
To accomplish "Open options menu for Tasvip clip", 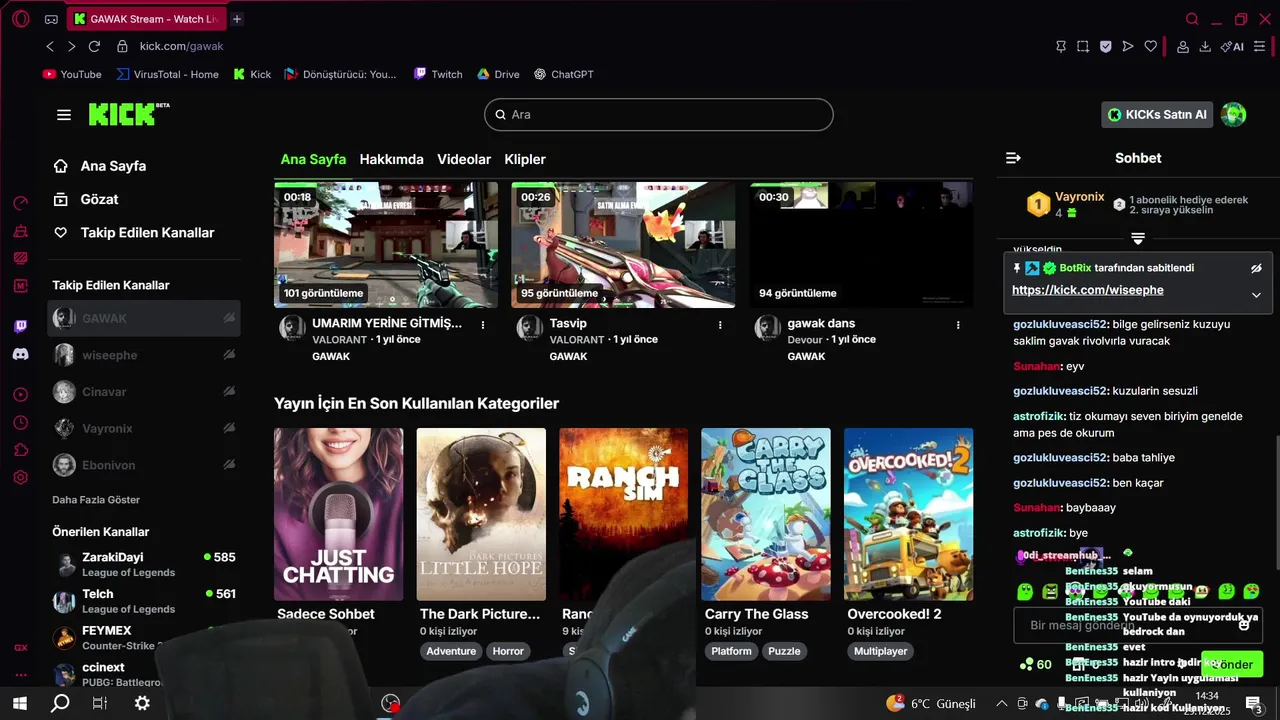I will point(720,325).
